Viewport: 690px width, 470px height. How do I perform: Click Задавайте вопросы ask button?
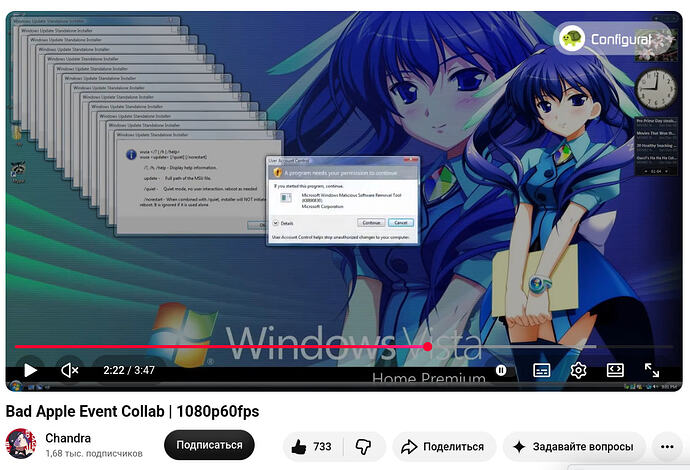tap(574, 447)
